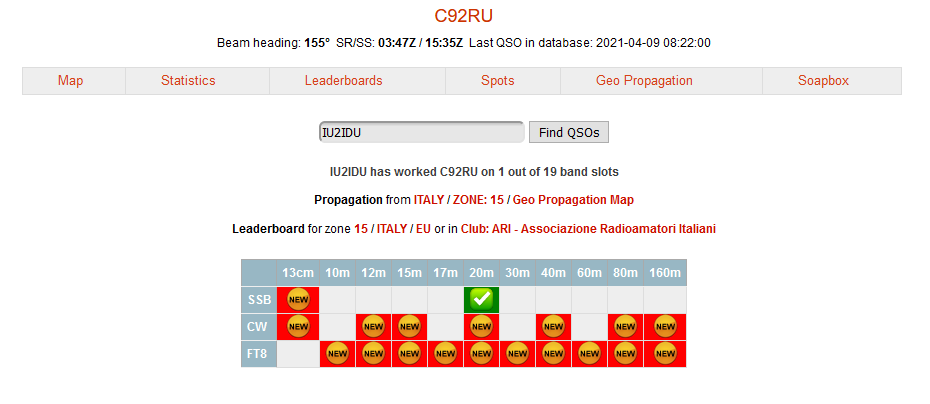Click the sunrise/sunset value 03:47Z / 15:35Z
The width and height of the screenshot is (930, 404).
pos(421,43)
